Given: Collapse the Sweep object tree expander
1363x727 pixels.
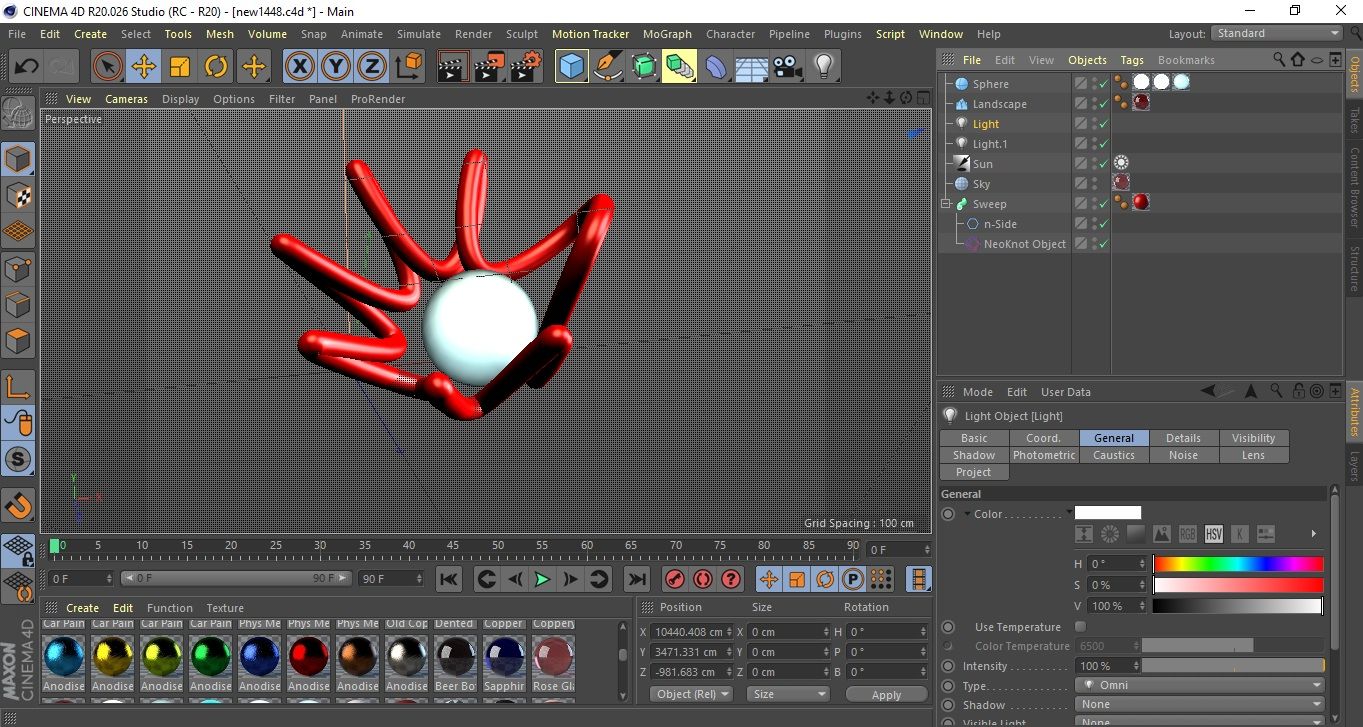Looking at the screenshot, I should pyautogui.click(x=946, y=204).
